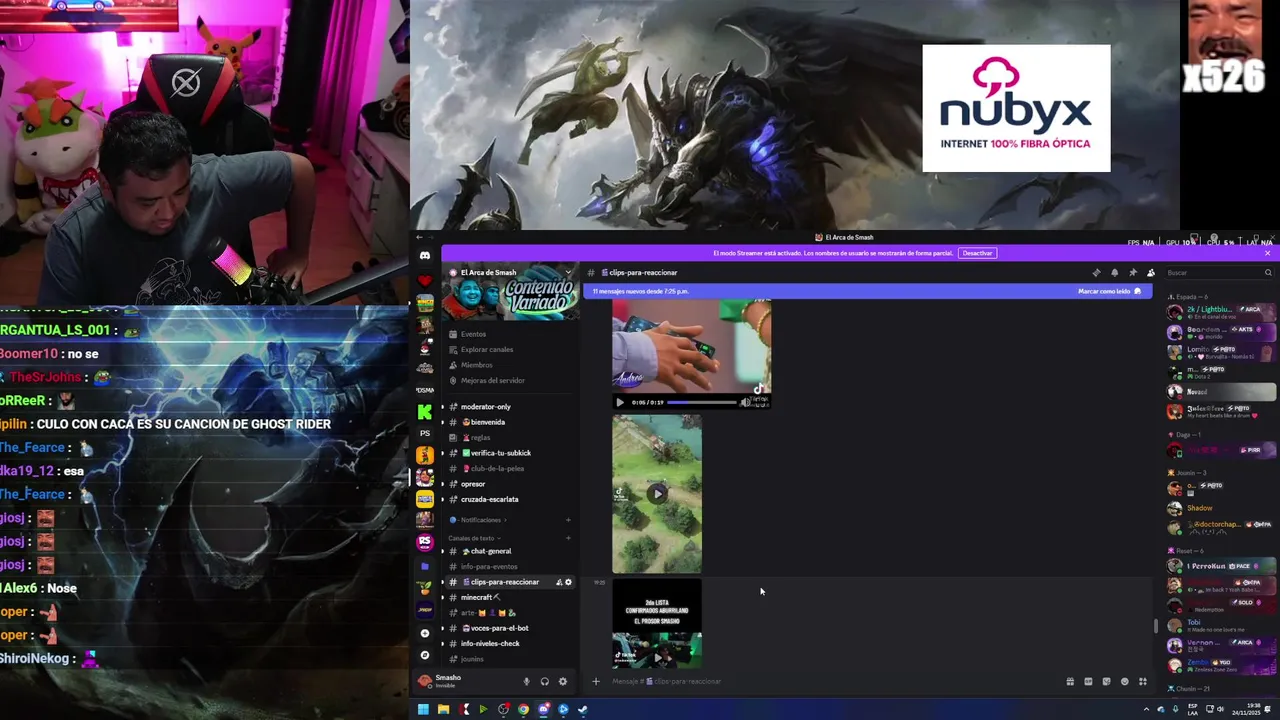Click create invite icon on clips-para-reaccionar channel
Image resolution: width=1280 pixels, height=720 pixels.
559,582
